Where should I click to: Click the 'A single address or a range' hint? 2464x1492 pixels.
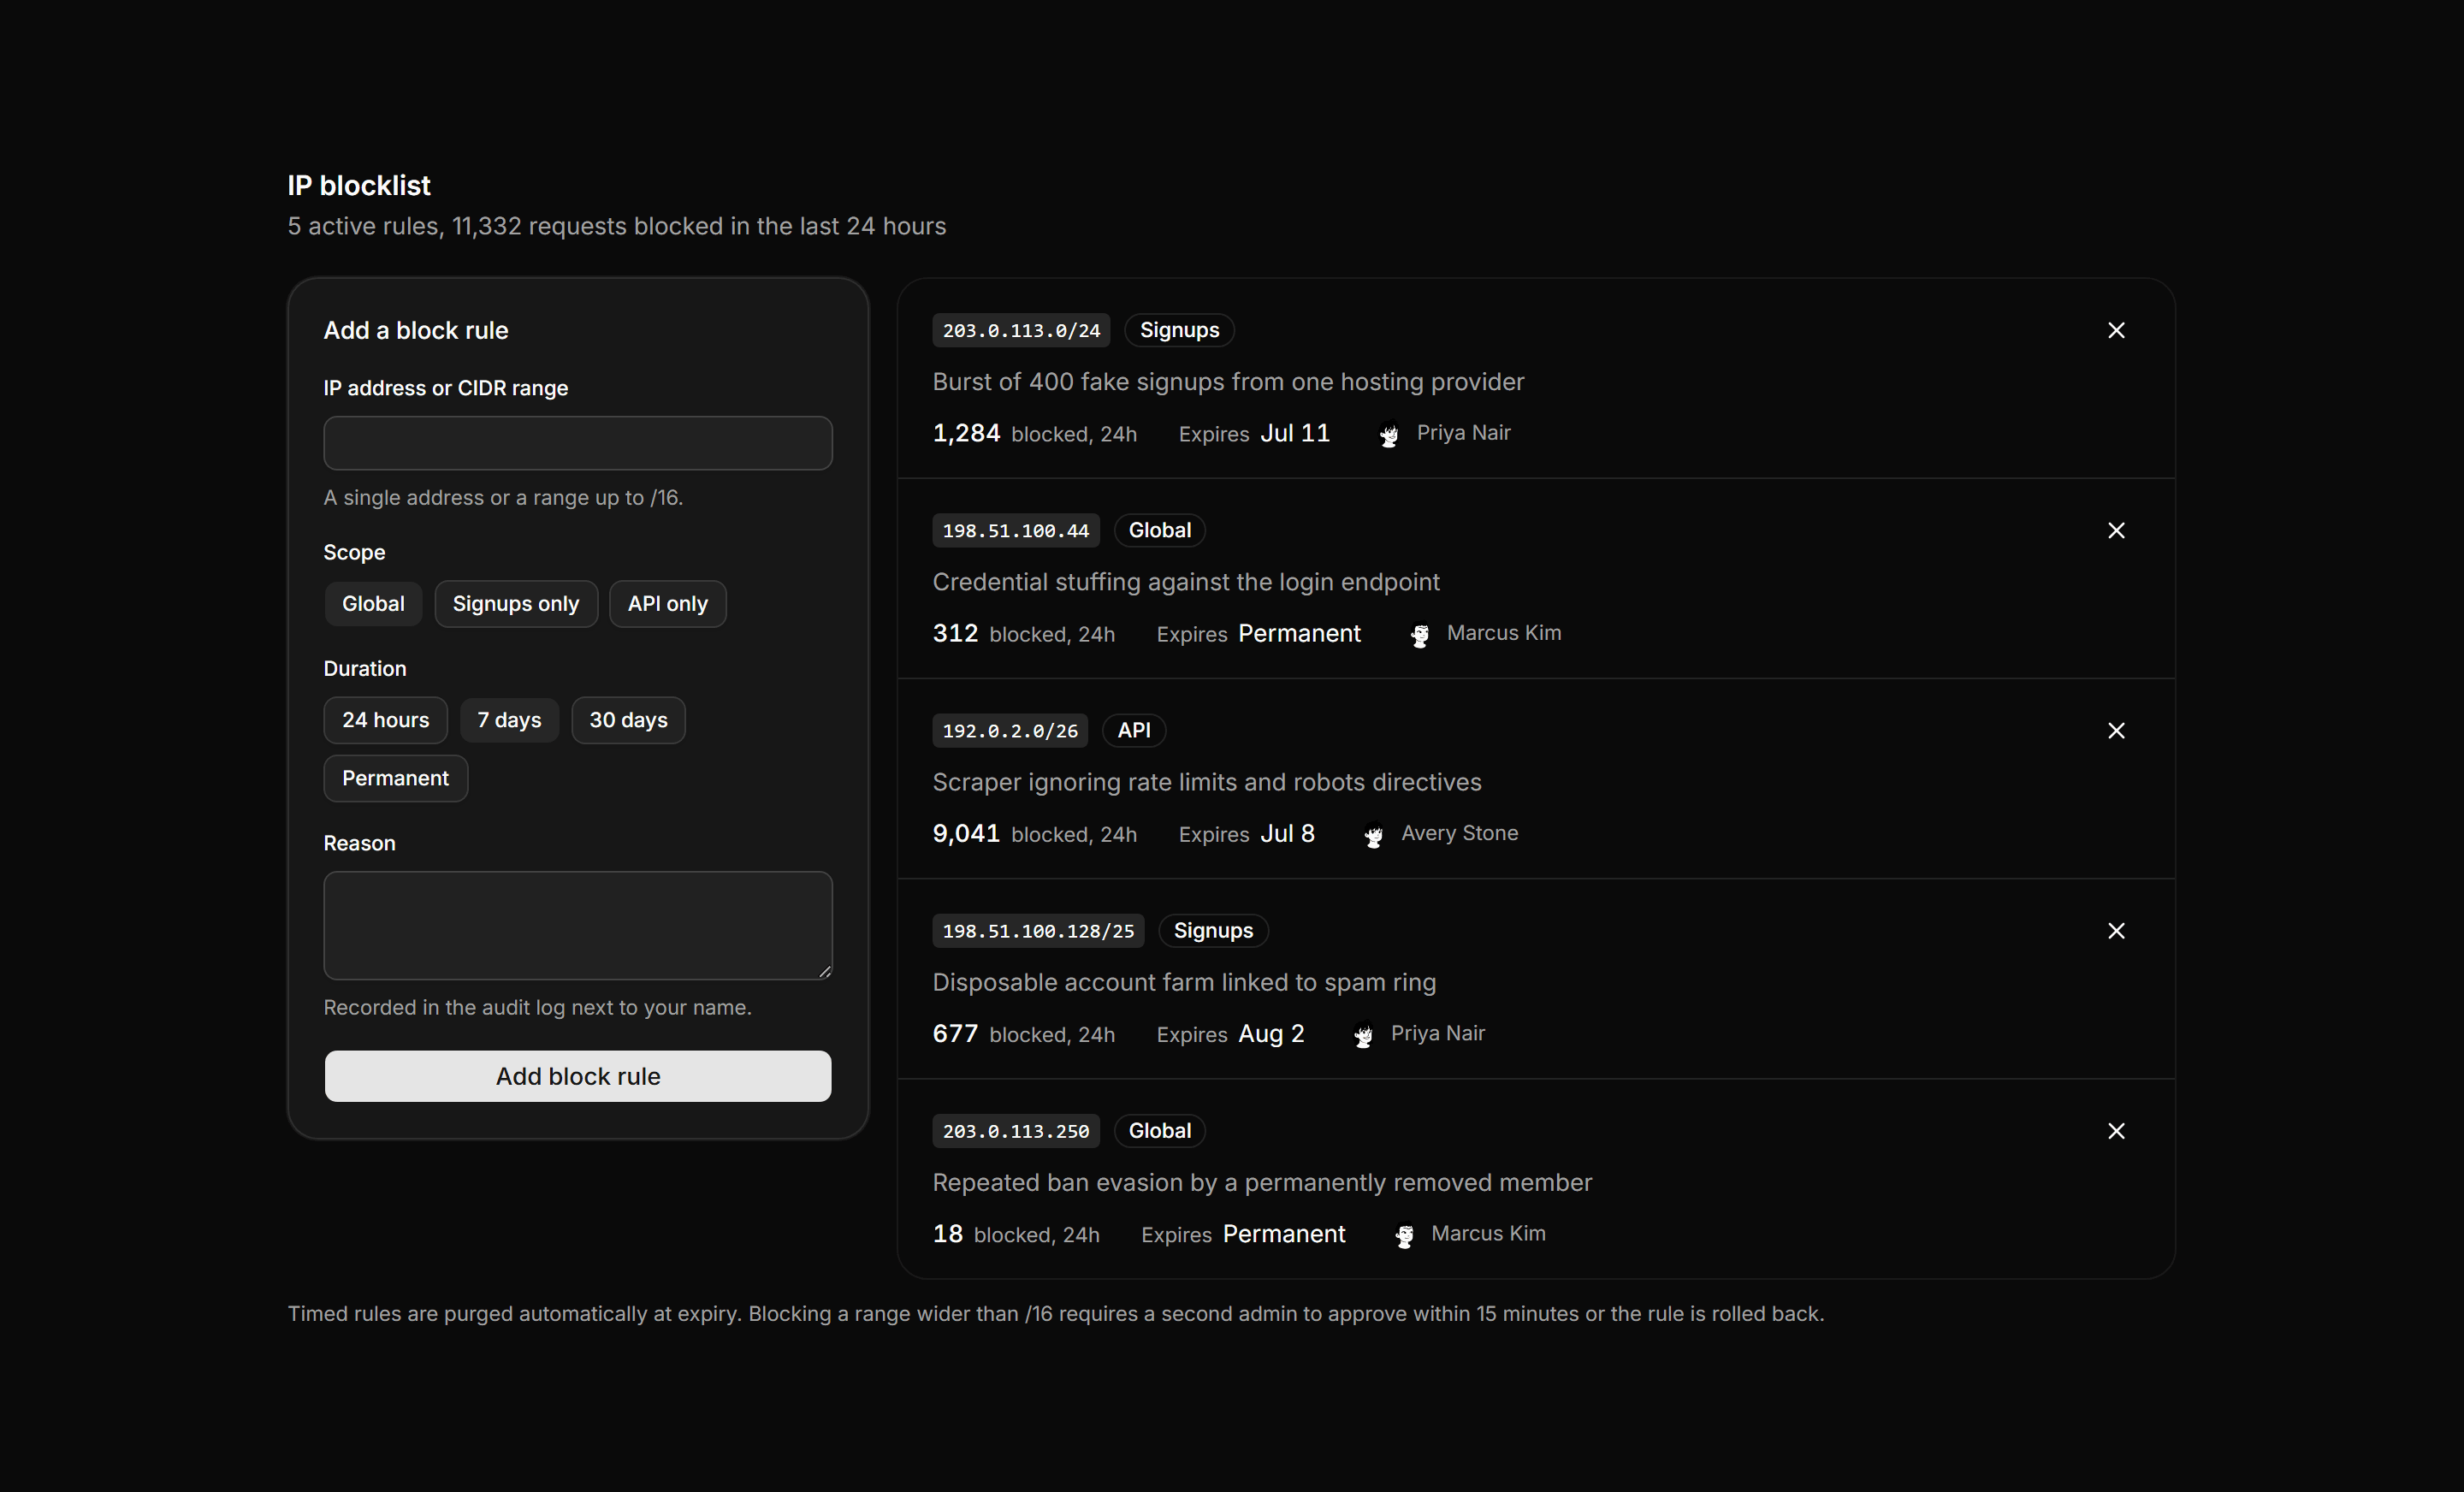pos(503,497)
